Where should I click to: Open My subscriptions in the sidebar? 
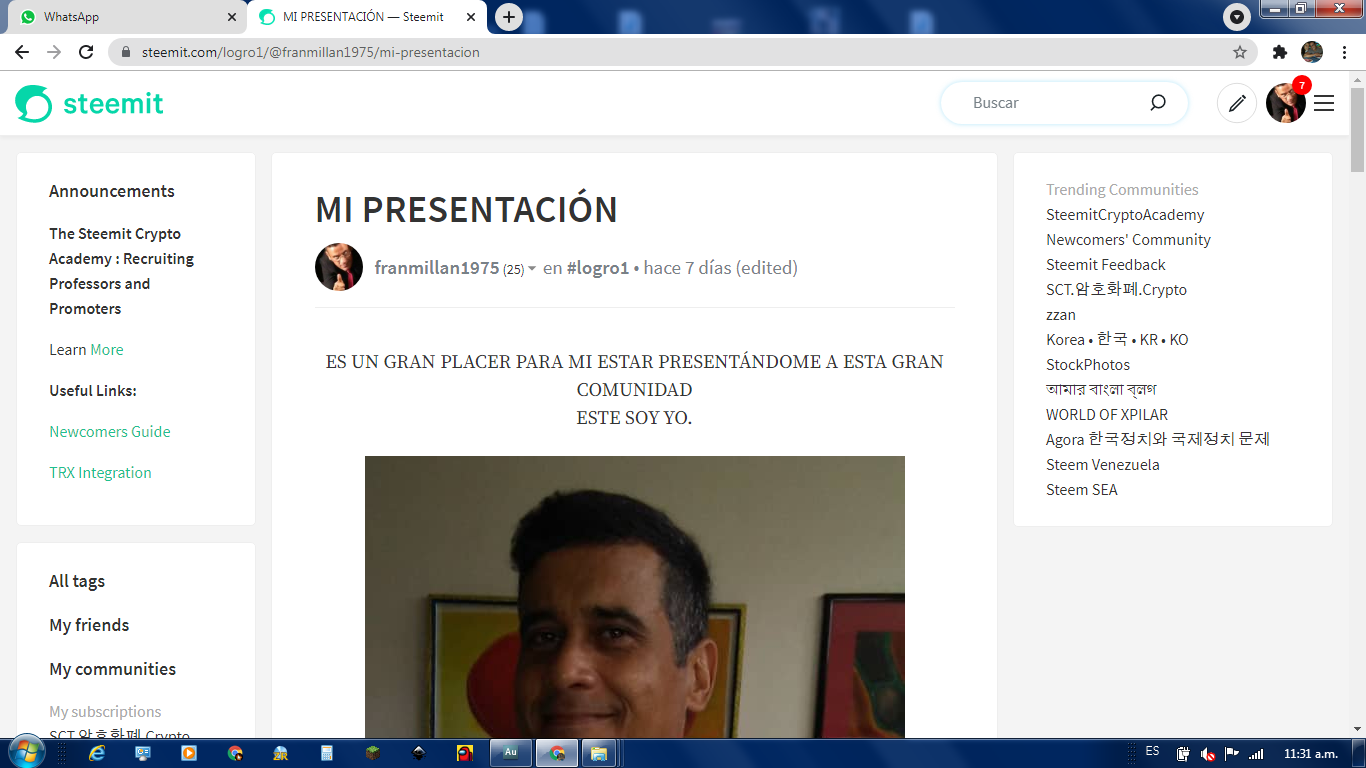tap(105, 712)
